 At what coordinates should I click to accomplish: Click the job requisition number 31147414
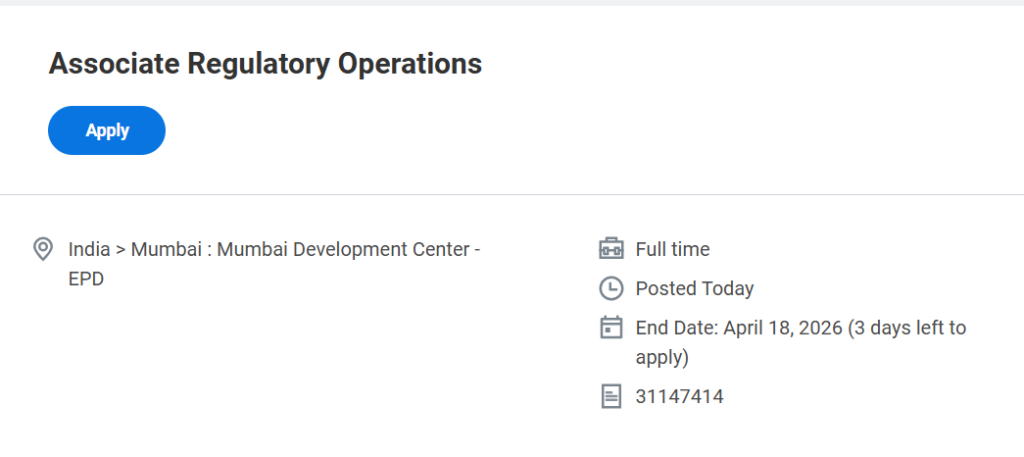(680, 397)
